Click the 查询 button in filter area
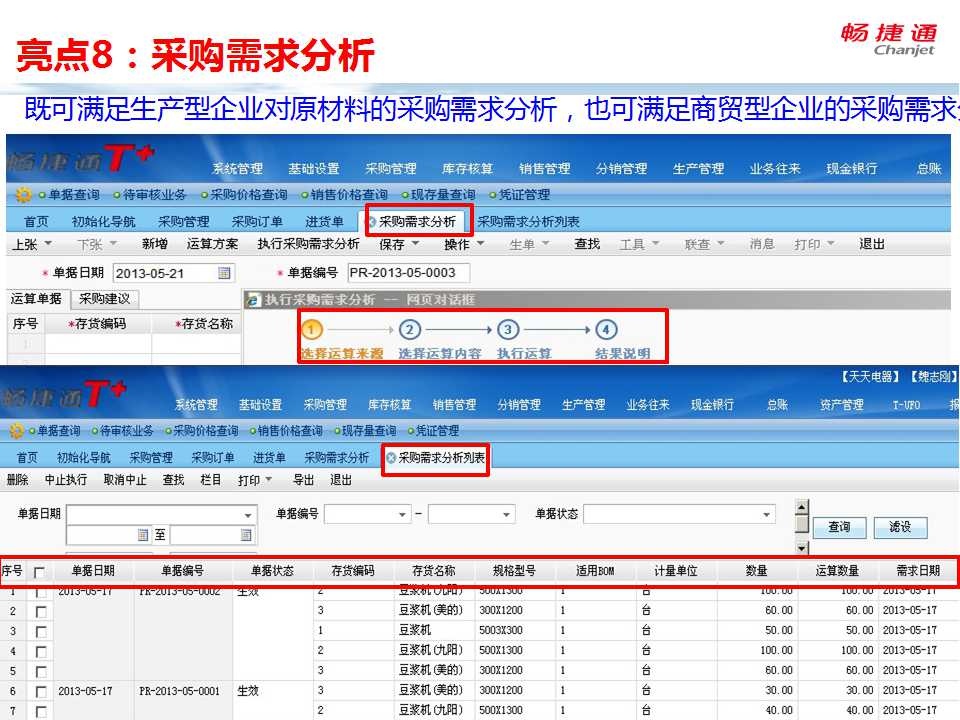This screenshot has height=720, width=960. coord(838,527)
